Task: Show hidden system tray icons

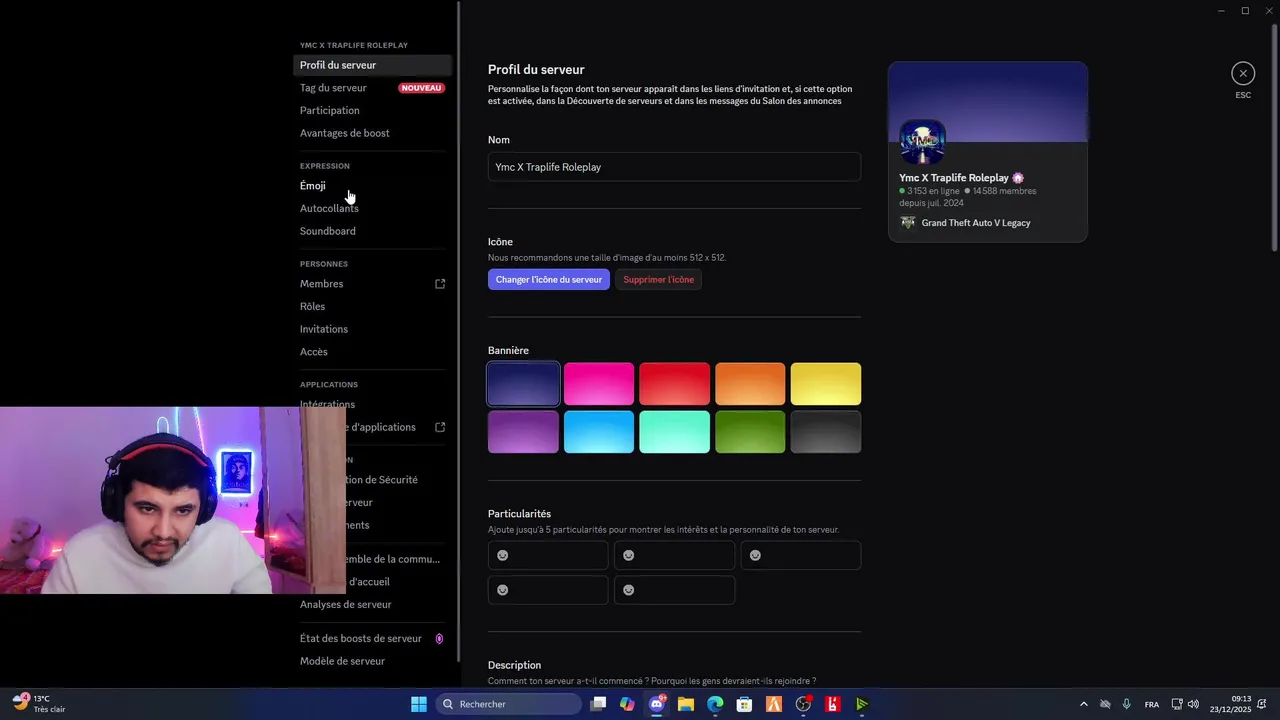Action: click(1083, 704)
